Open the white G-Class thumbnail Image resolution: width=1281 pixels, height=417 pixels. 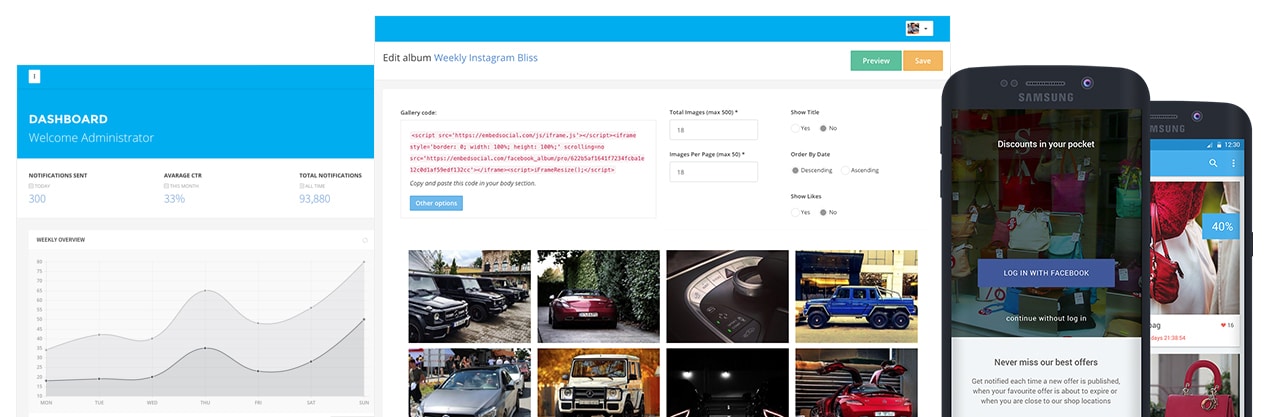(598, 382)
